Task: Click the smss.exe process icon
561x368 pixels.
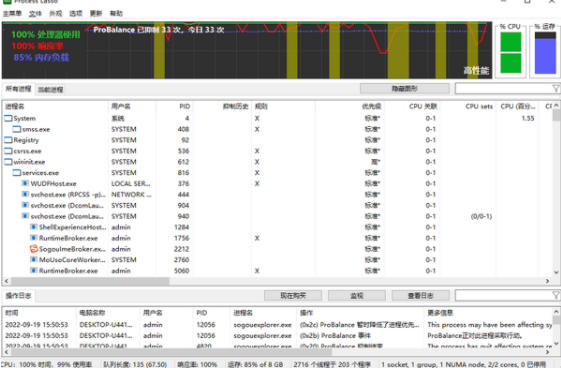Action: pos(17,129)
